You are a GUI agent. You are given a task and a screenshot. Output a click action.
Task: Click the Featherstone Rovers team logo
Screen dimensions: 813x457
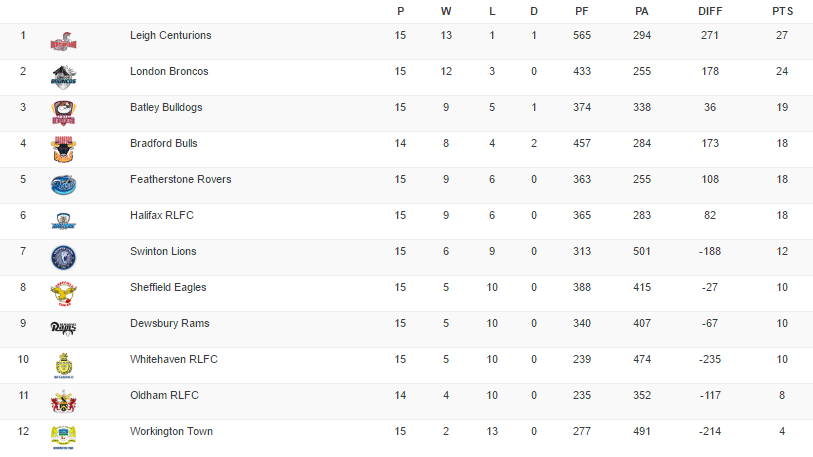[63, 185]
